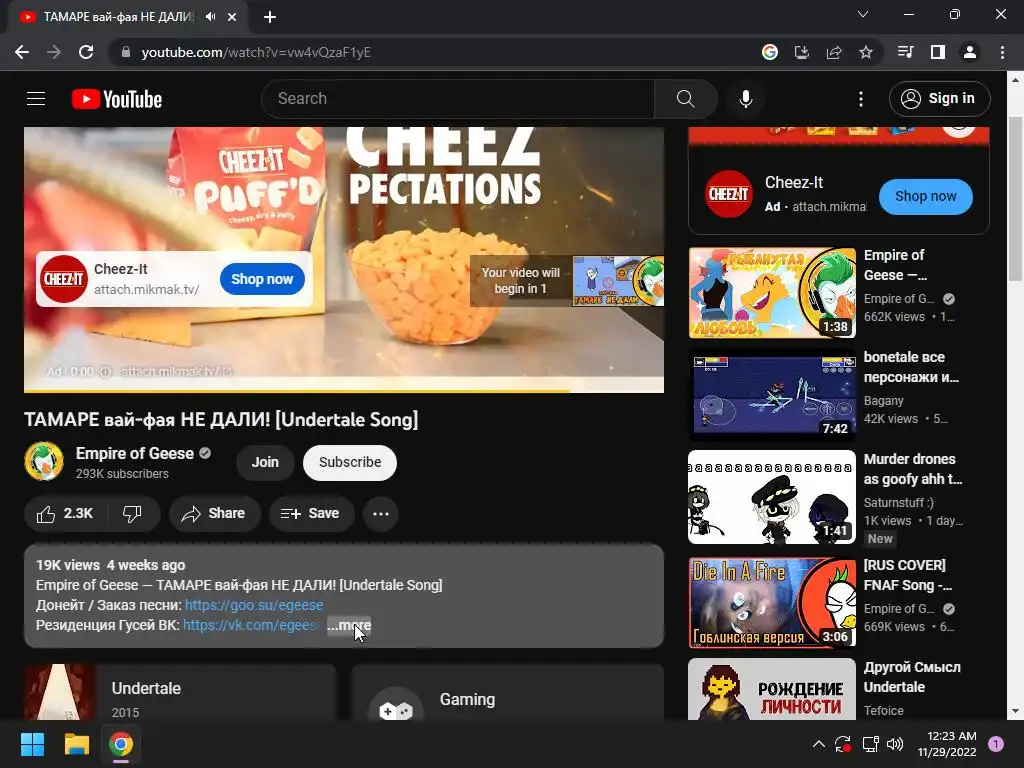The image size is (1024, 768).
Task: Open the YouTube hamburger guide menu
Action: coord(36,99)
